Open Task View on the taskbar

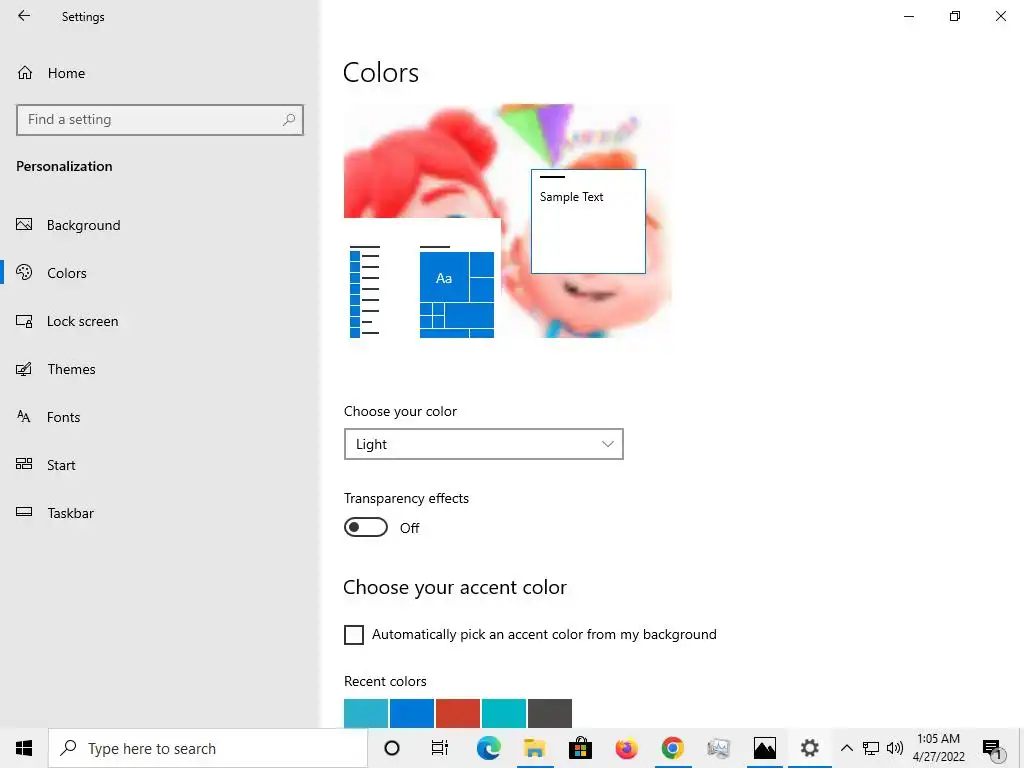(440, 748)
